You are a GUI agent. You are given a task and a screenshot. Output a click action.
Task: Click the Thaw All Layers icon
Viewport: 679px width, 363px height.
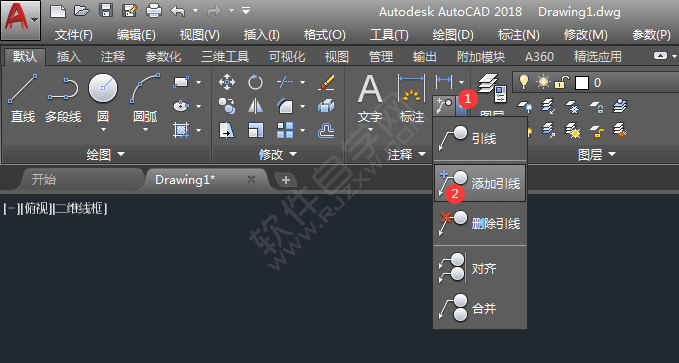coord(572,130)
